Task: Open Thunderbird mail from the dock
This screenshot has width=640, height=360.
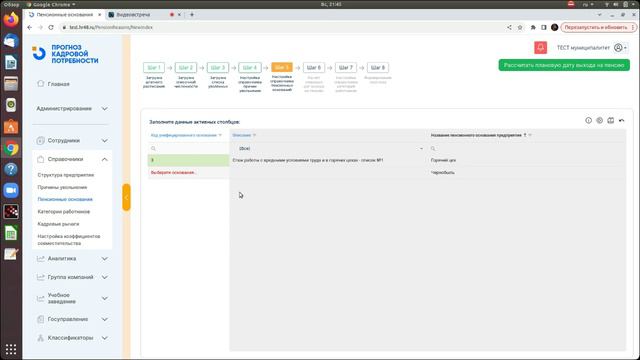Action: [11, 41]
